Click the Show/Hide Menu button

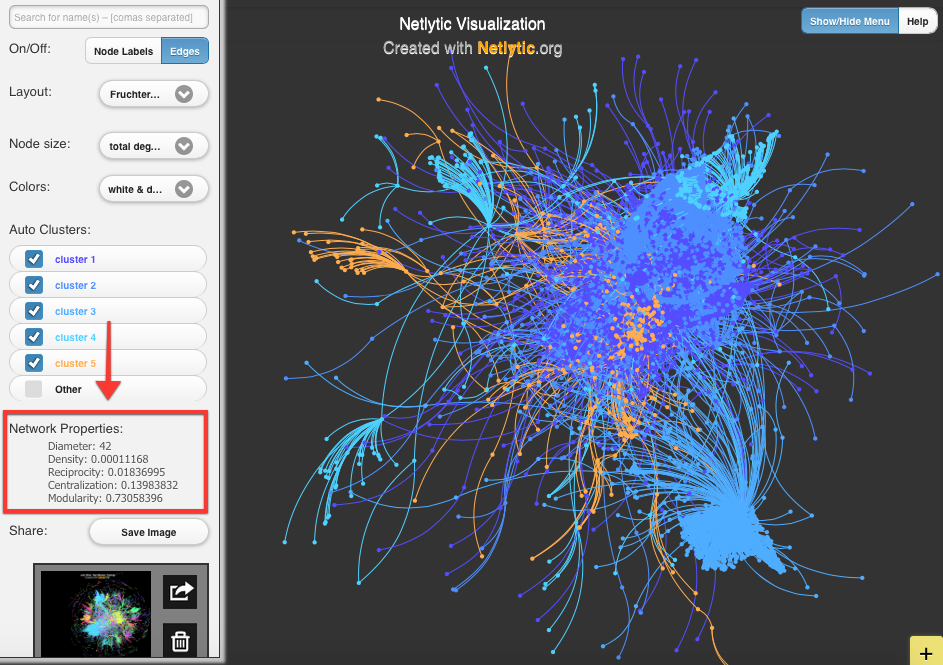[850, 21]
